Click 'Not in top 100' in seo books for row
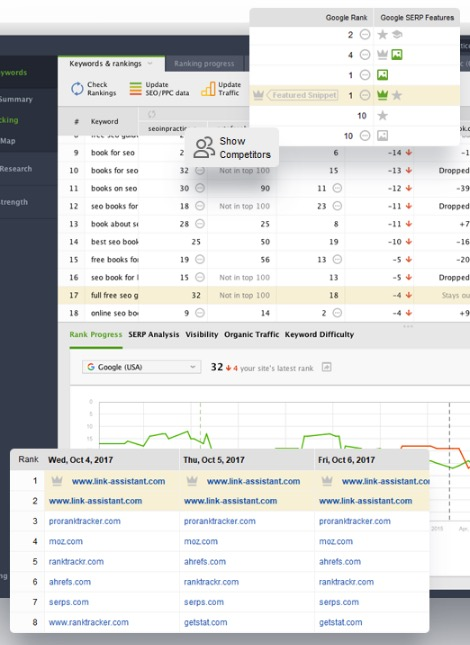The width and height of the screenshot is (470, 645). [x=244, y=206]
